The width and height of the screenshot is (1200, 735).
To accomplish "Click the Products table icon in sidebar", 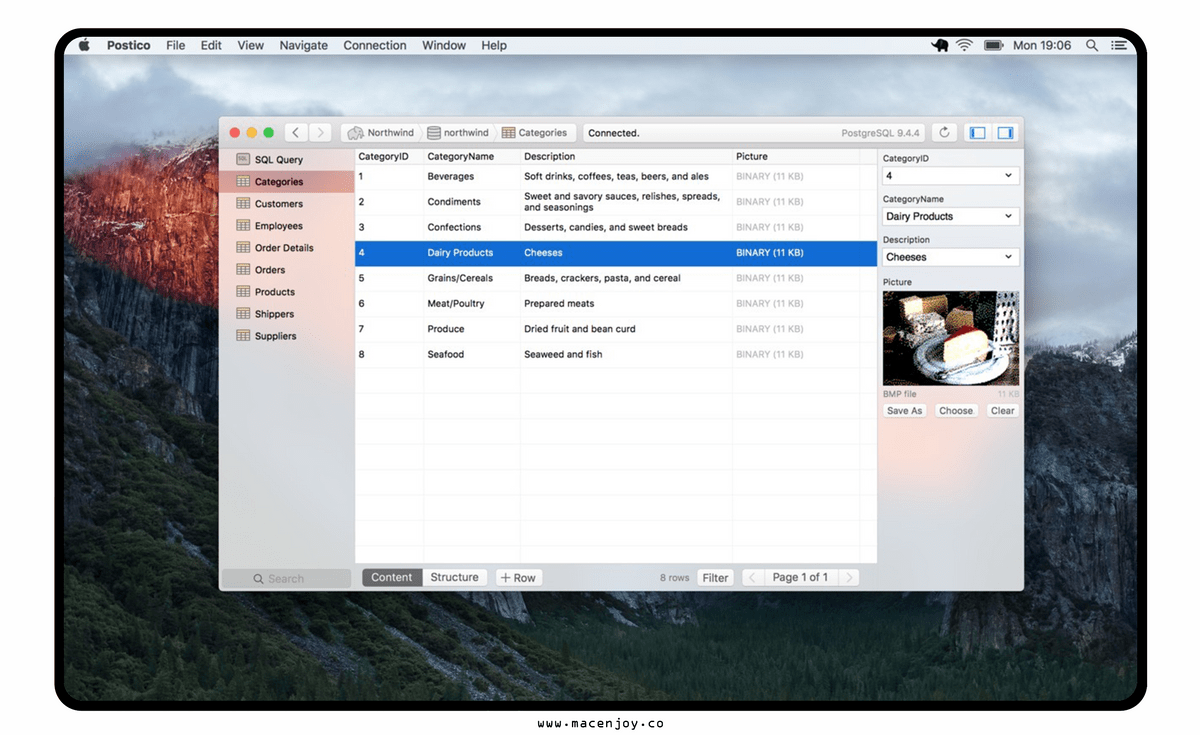I will click(x=243, y=291).
